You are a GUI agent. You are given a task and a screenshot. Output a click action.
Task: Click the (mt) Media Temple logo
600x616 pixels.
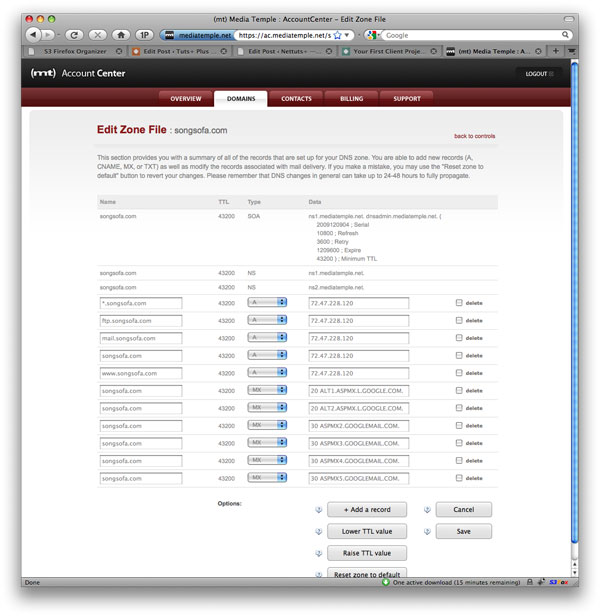[43, 73]
